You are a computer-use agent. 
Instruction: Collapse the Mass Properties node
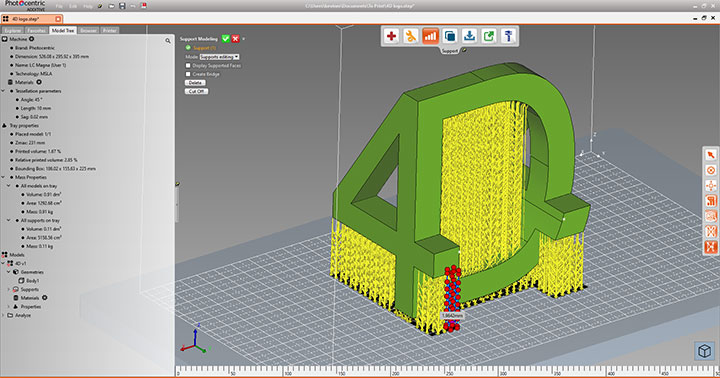tap(4, 177)
